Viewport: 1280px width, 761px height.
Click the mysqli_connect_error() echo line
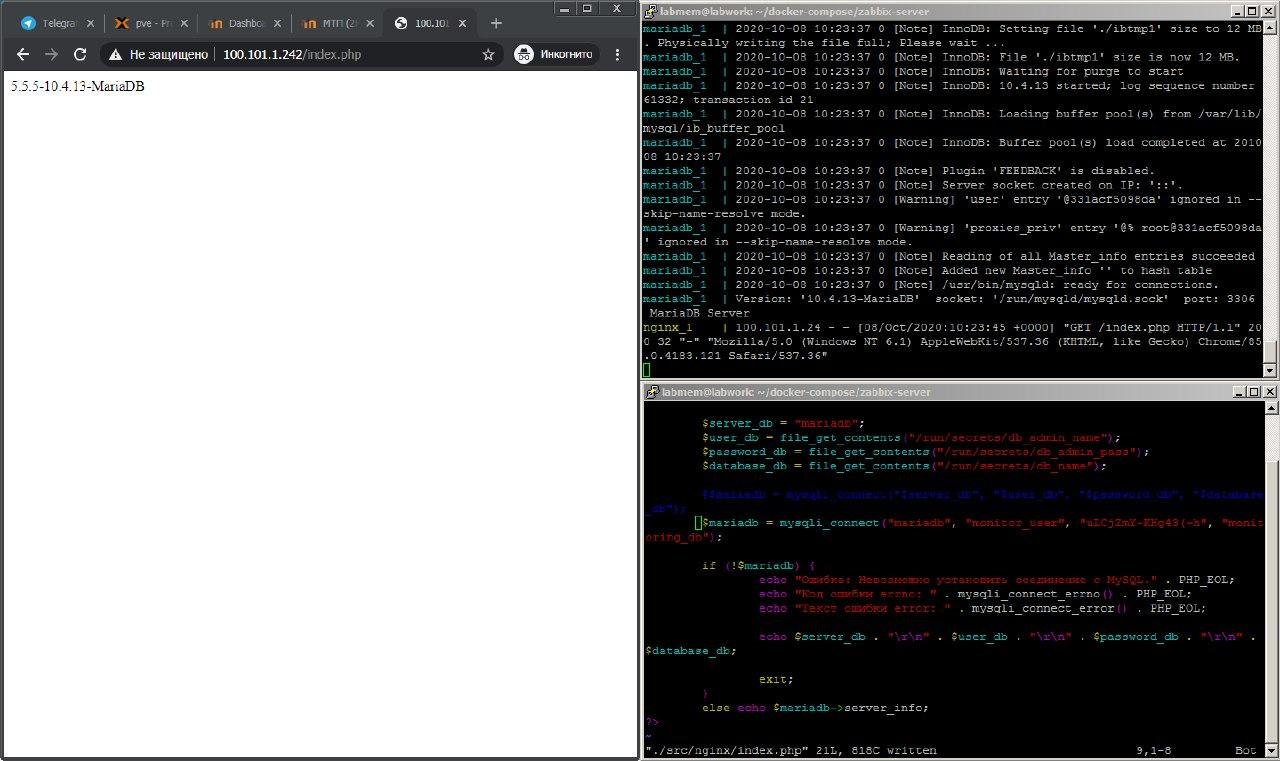982,608
